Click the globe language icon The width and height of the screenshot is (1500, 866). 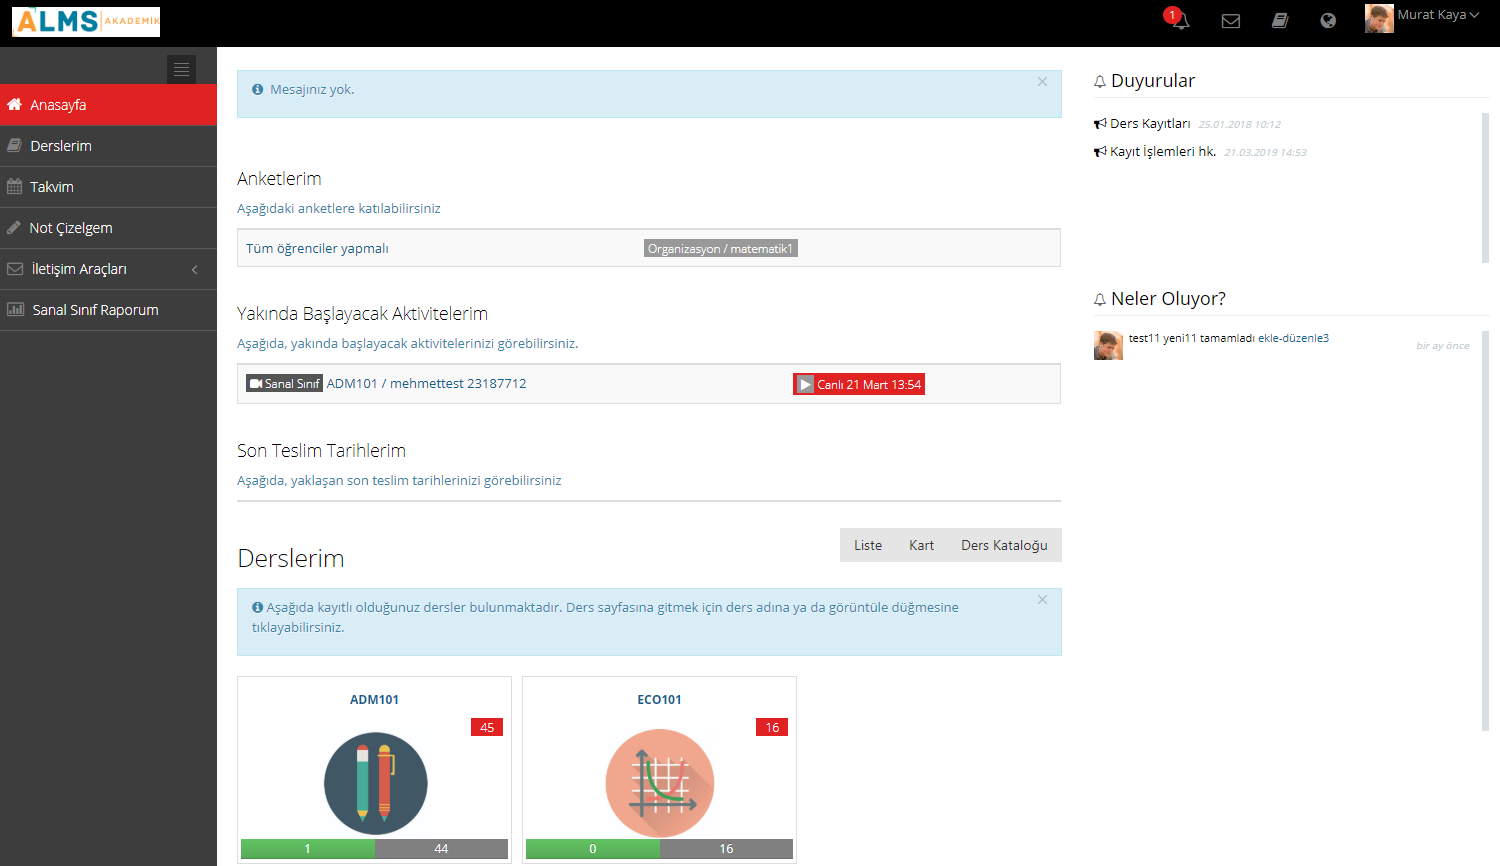[1328, 21]
